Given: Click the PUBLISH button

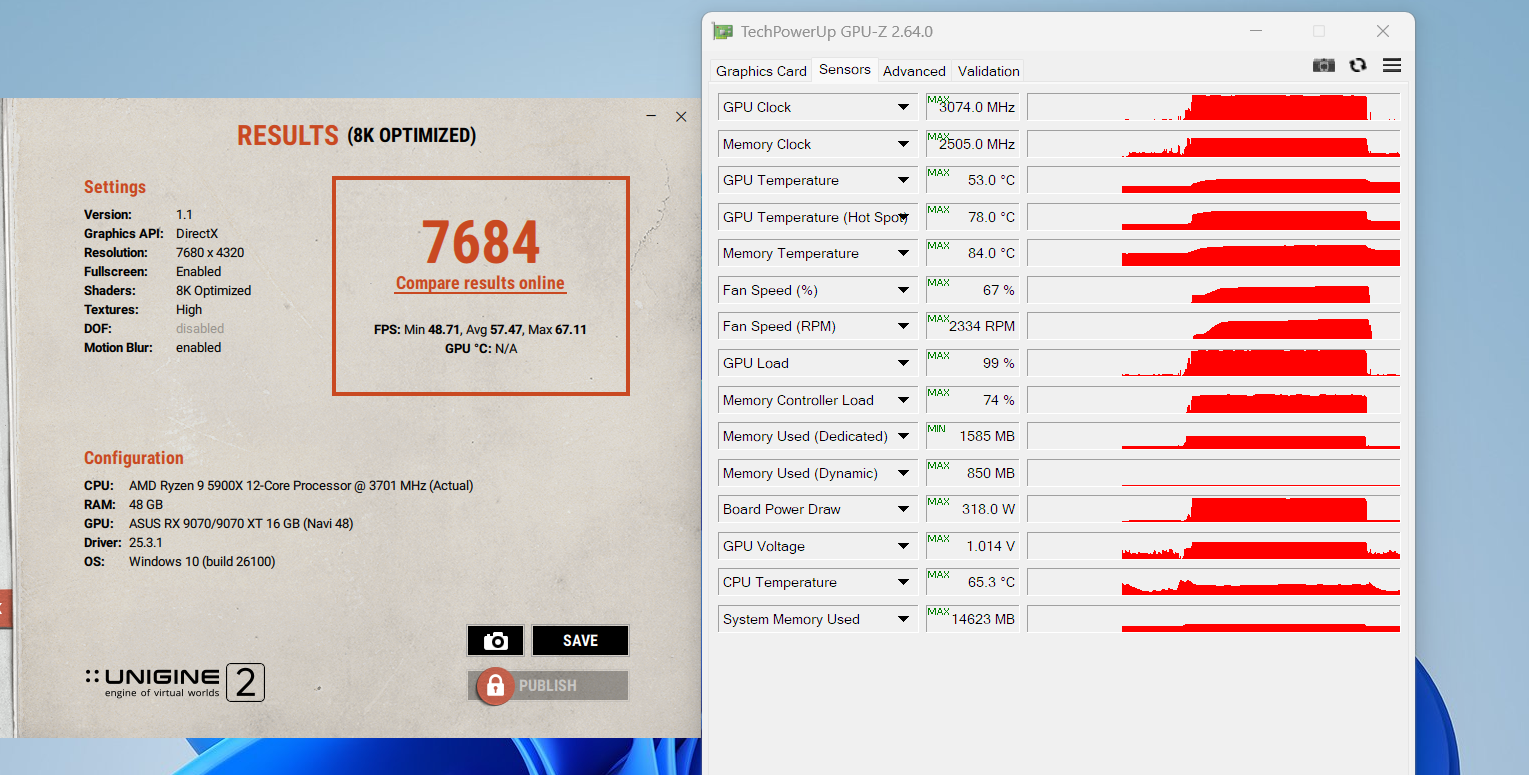Looking at the screenshot, I should pos(548,686).
